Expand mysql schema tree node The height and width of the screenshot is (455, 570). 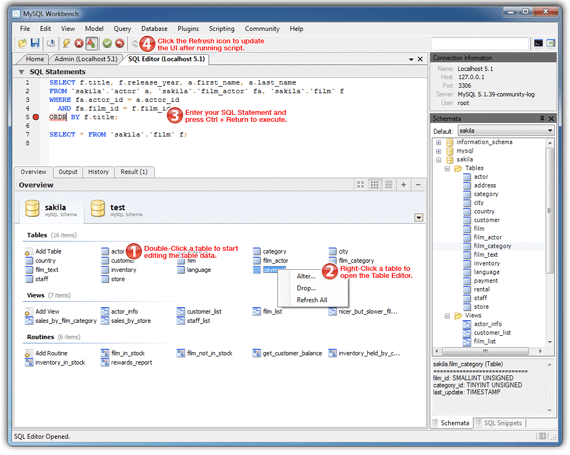(x=438, y=151)
